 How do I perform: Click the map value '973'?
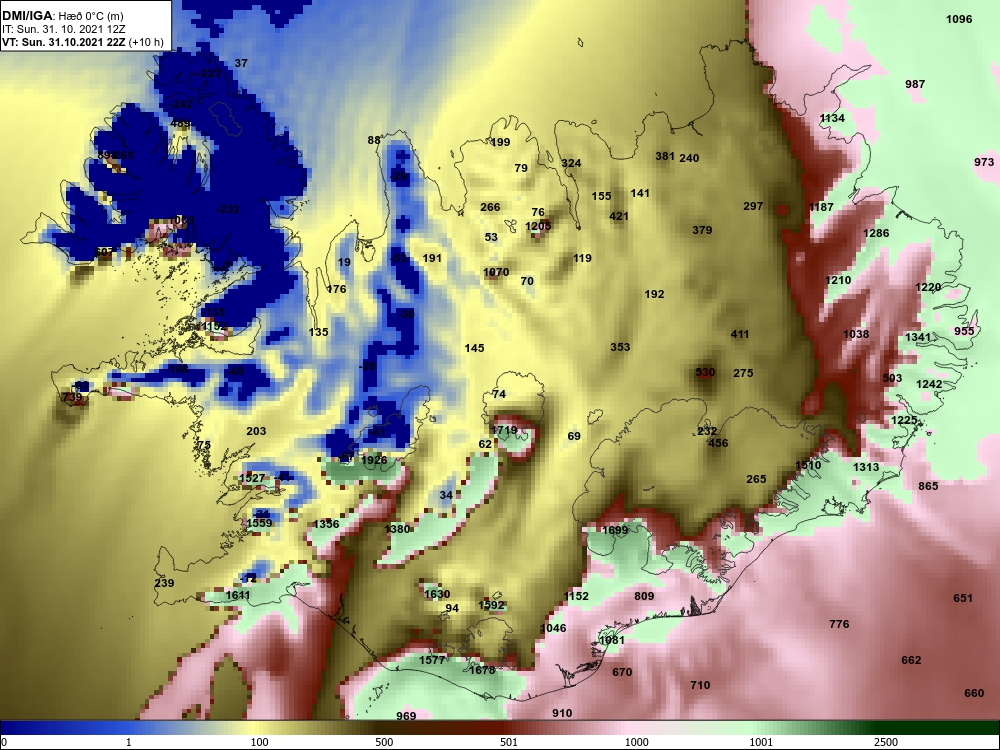click(x=984, y=163)
